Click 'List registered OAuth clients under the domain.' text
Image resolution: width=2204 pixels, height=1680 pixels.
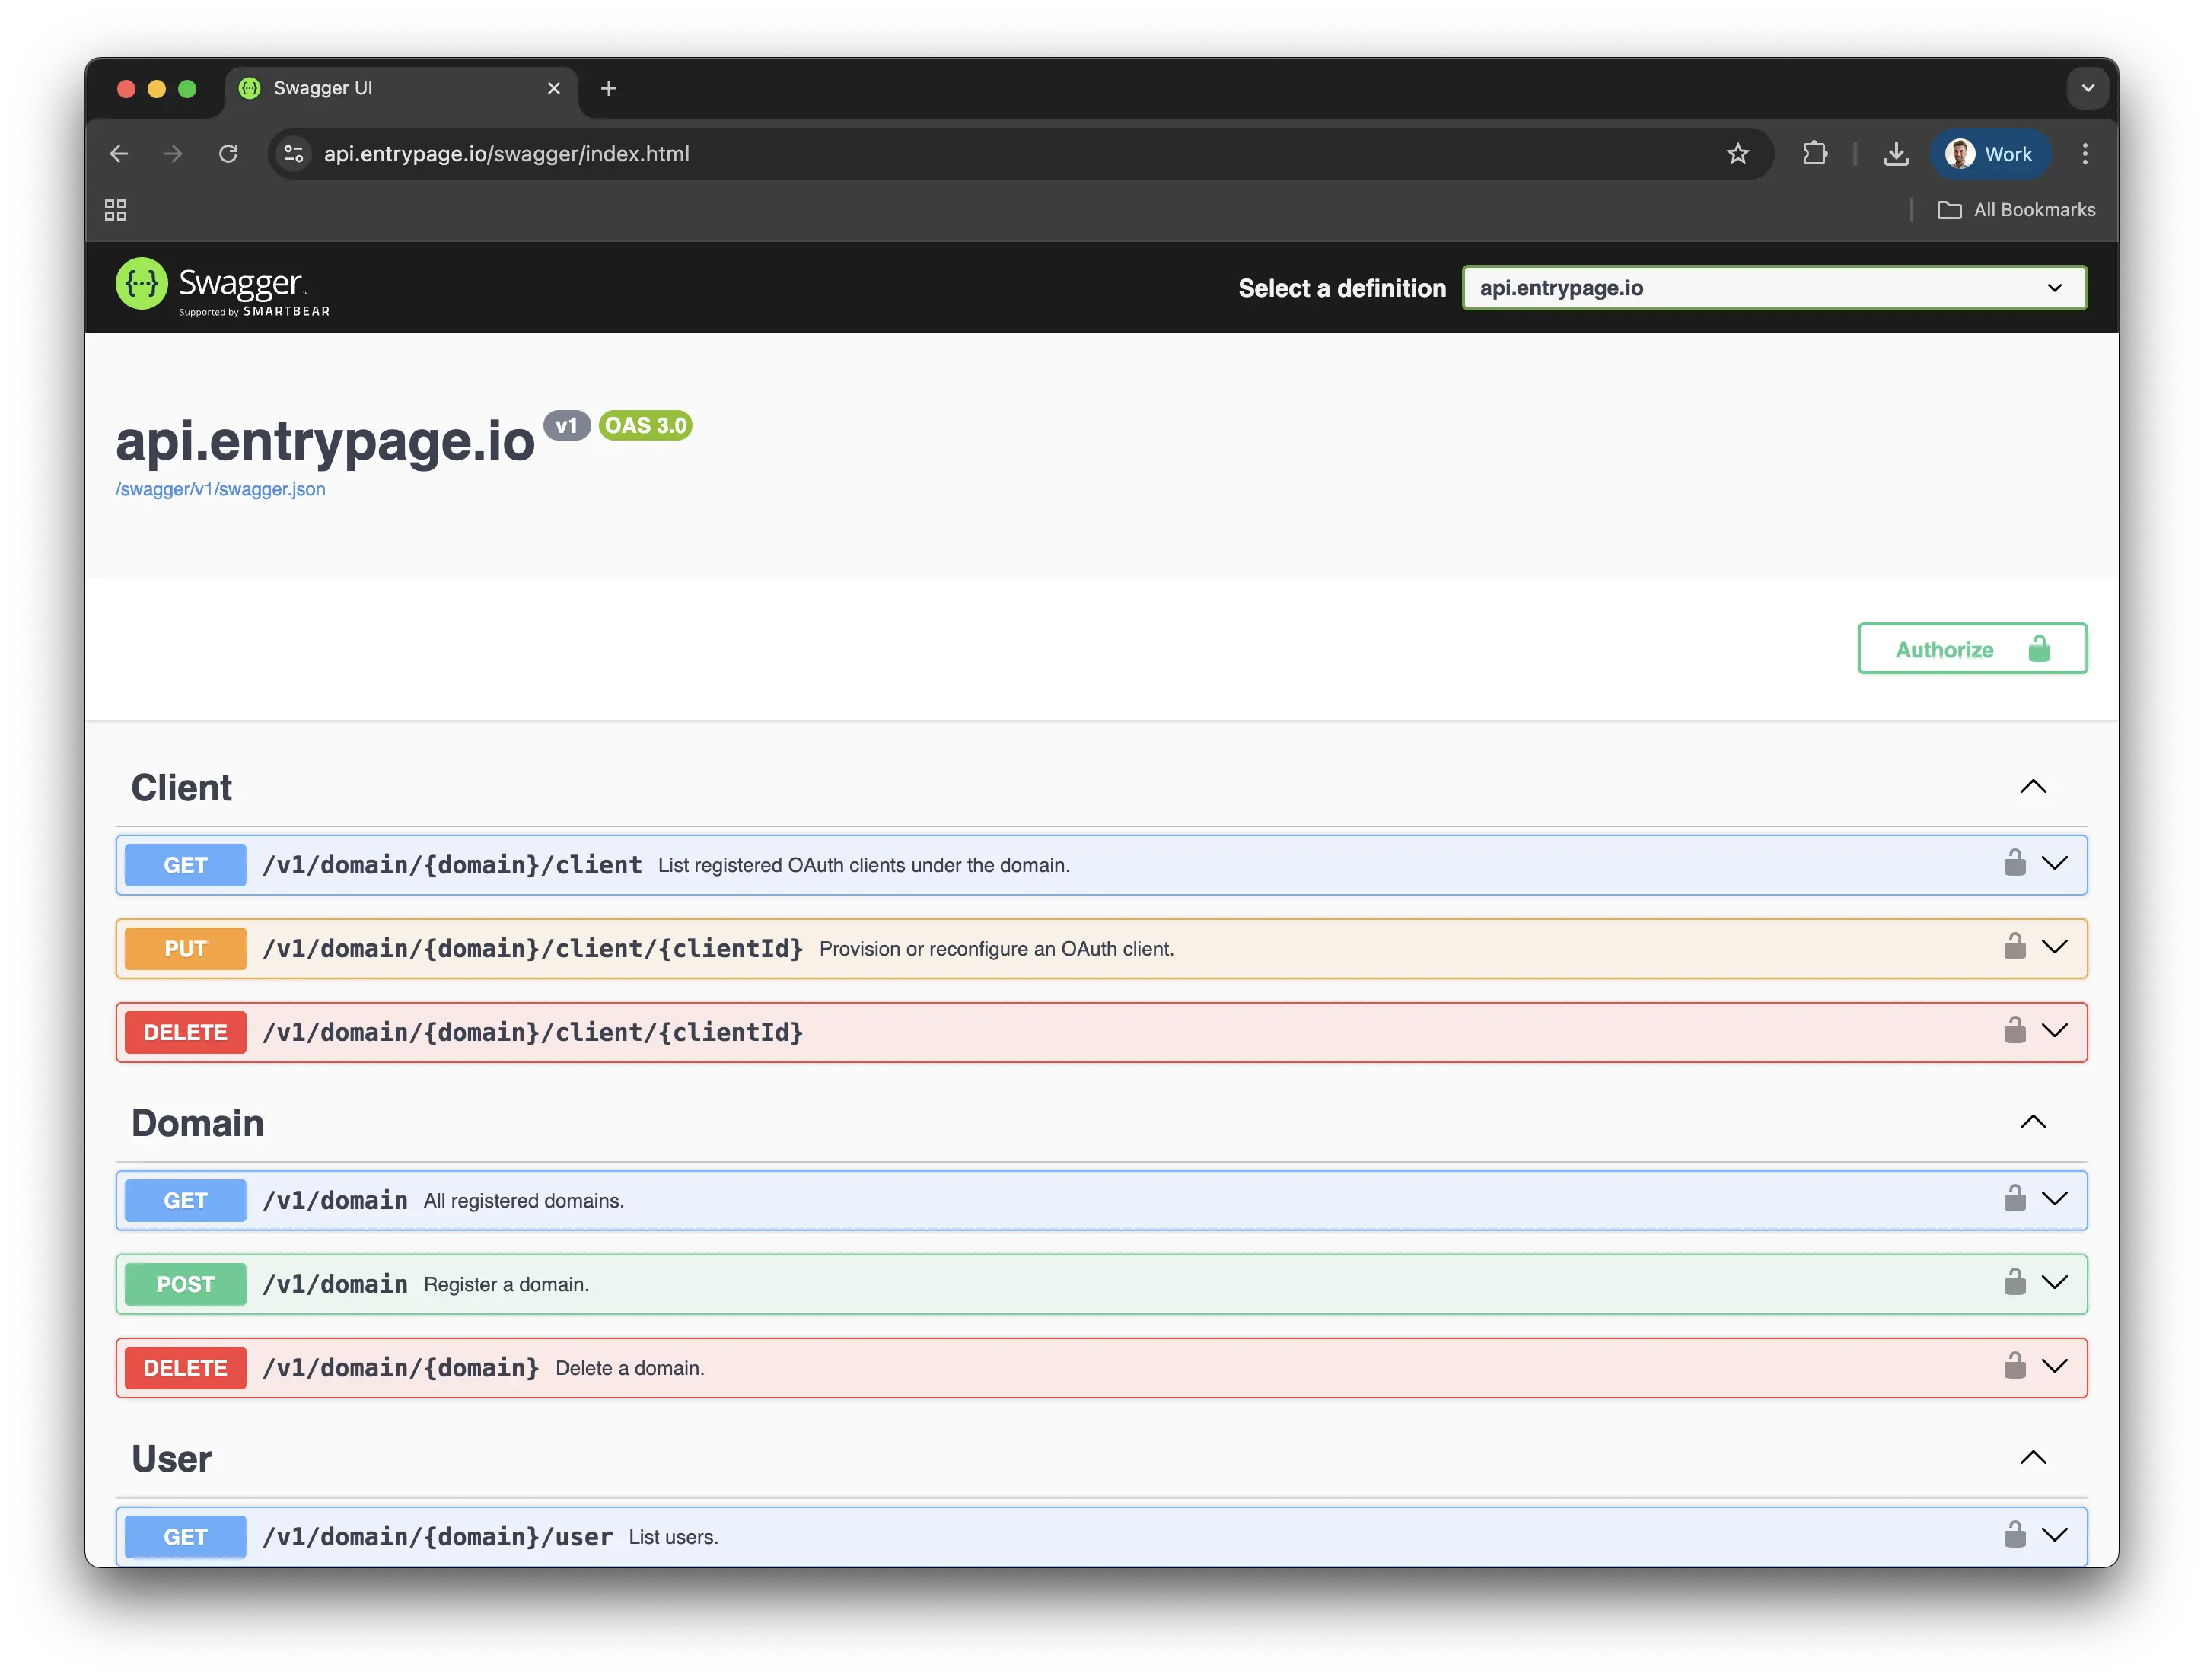(x=864, y=865)
